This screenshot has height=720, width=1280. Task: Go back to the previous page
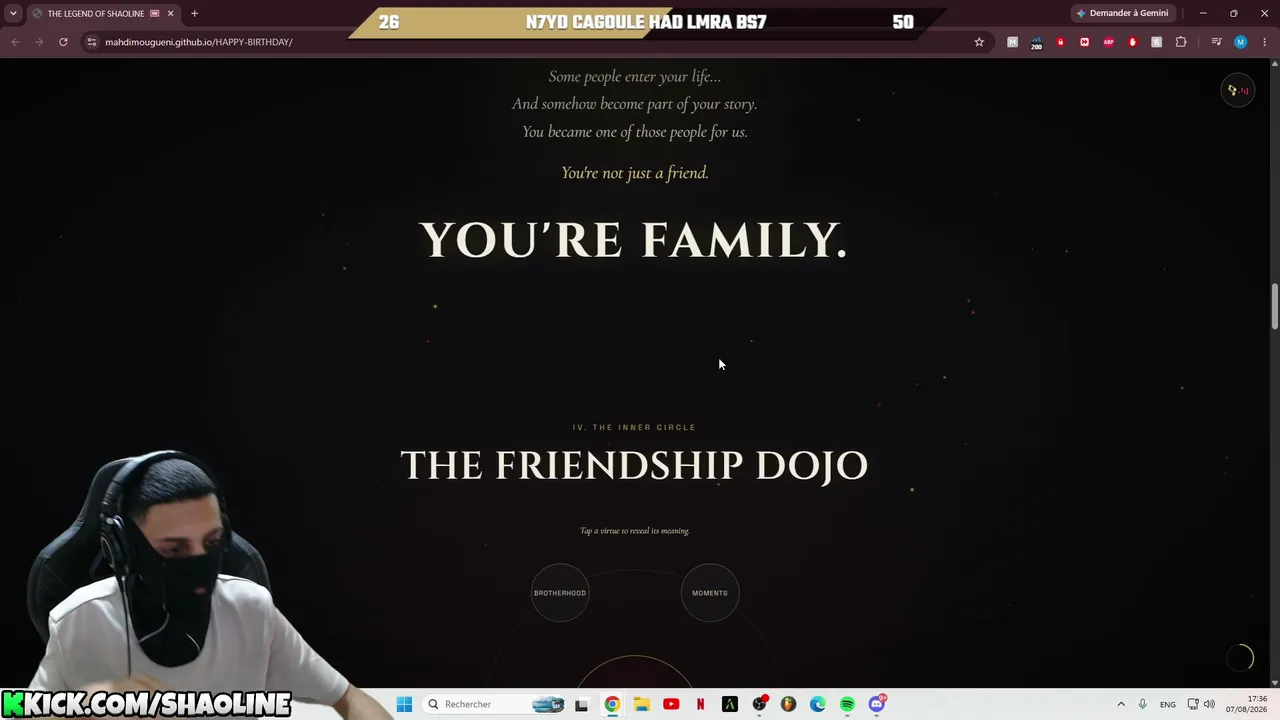point(15,42)
